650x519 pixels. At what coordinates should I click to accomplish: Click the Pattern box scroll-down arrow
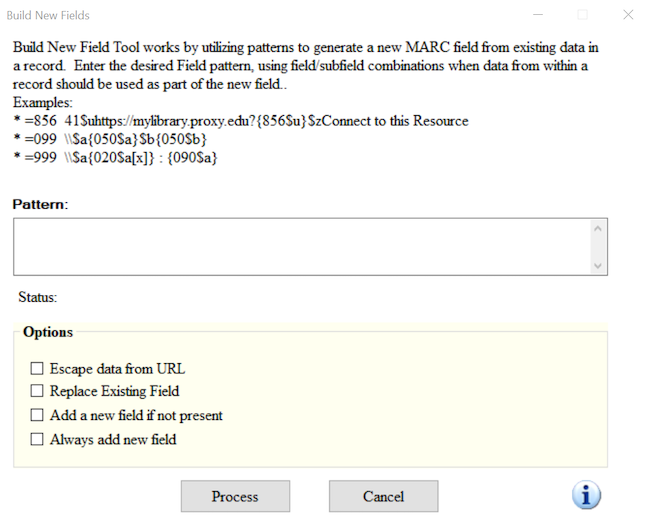point(598,265)
